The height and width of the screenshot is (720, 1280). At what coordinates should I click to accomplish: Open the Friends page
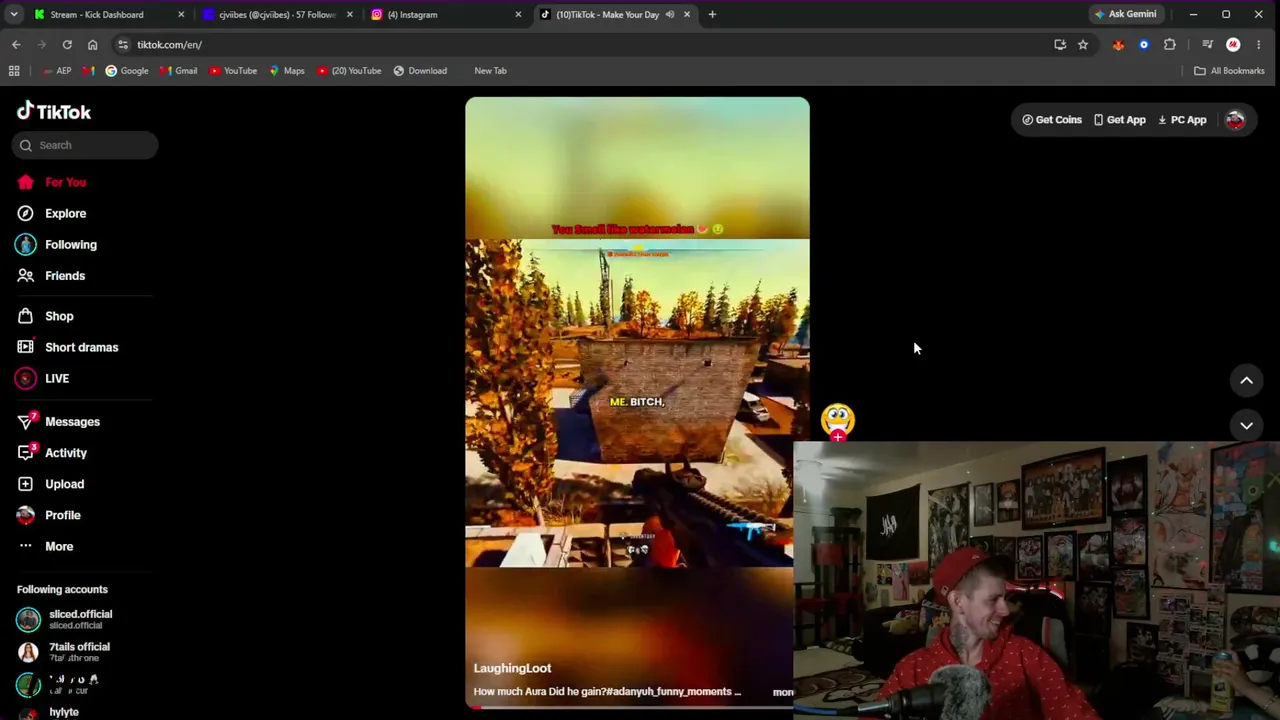click(51, 275)
